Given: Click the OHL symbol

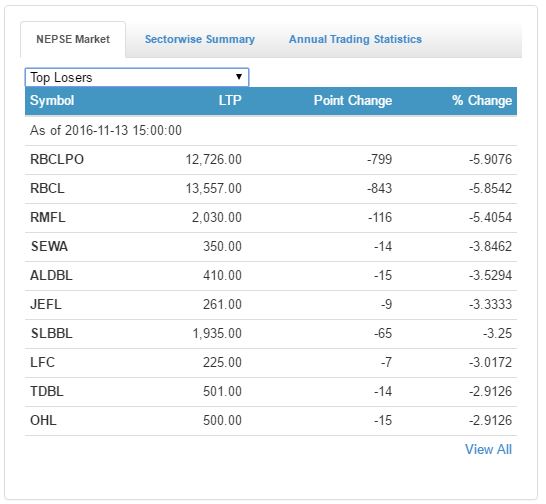Looking at the screenshot, I should pos(43,420).
